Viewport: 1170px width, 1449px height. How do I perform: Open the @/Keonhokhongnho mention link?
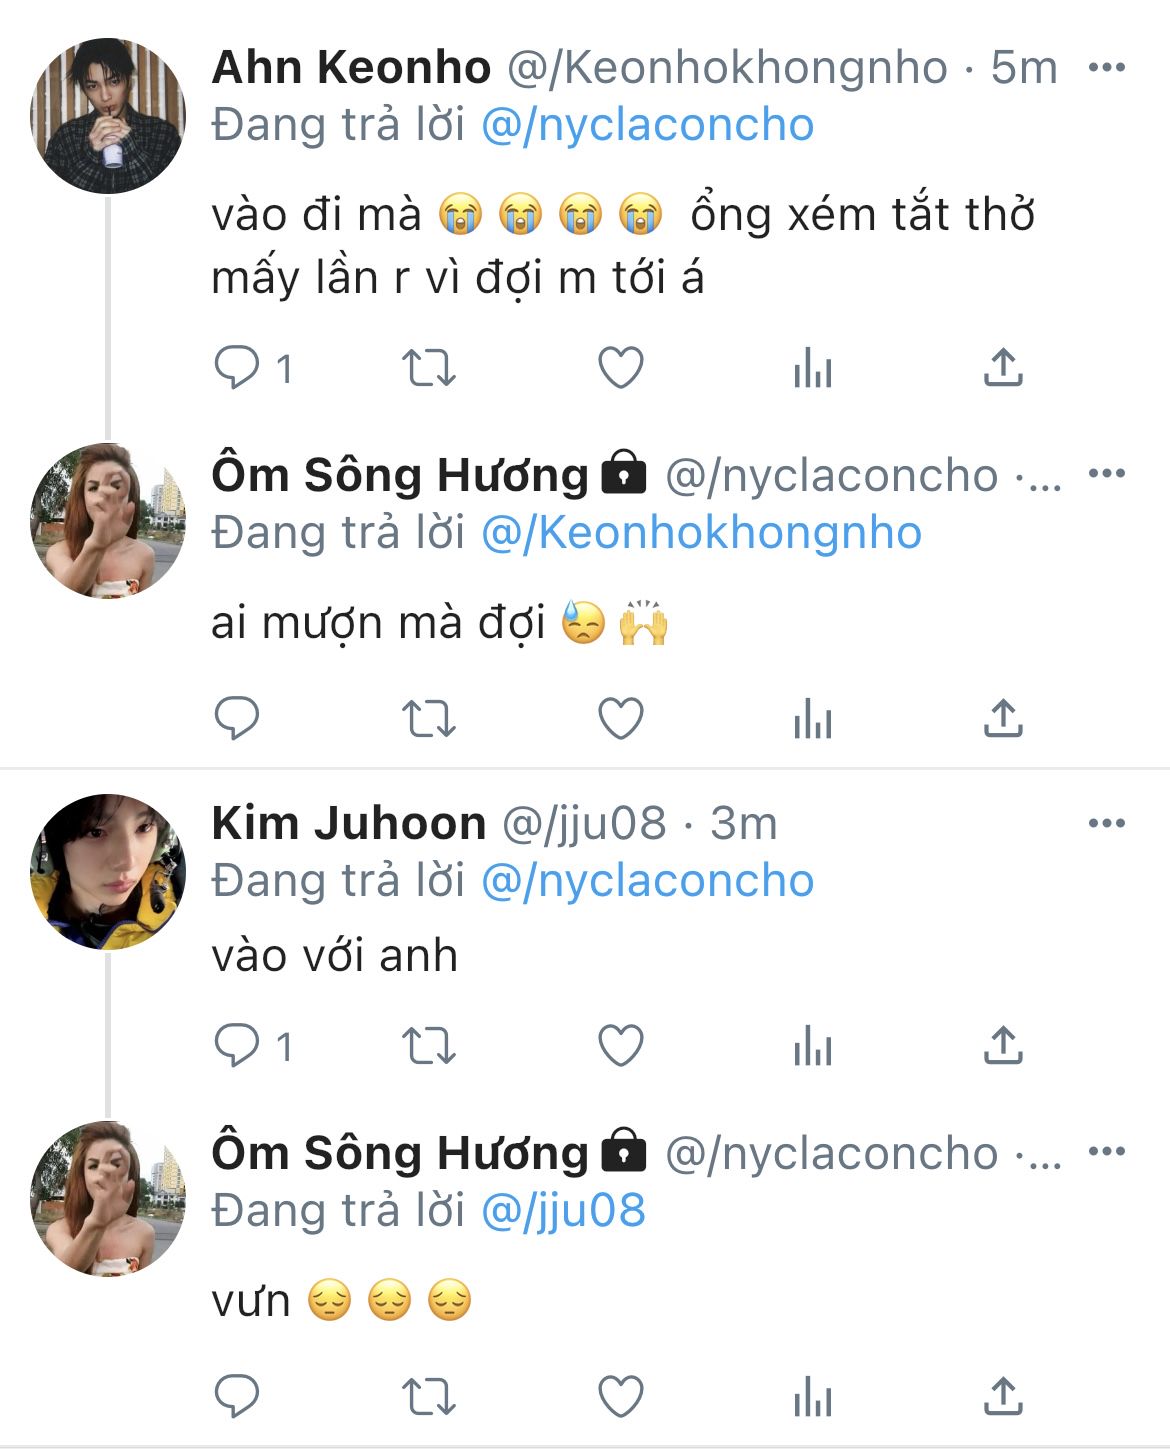click(x=701, y=534)
